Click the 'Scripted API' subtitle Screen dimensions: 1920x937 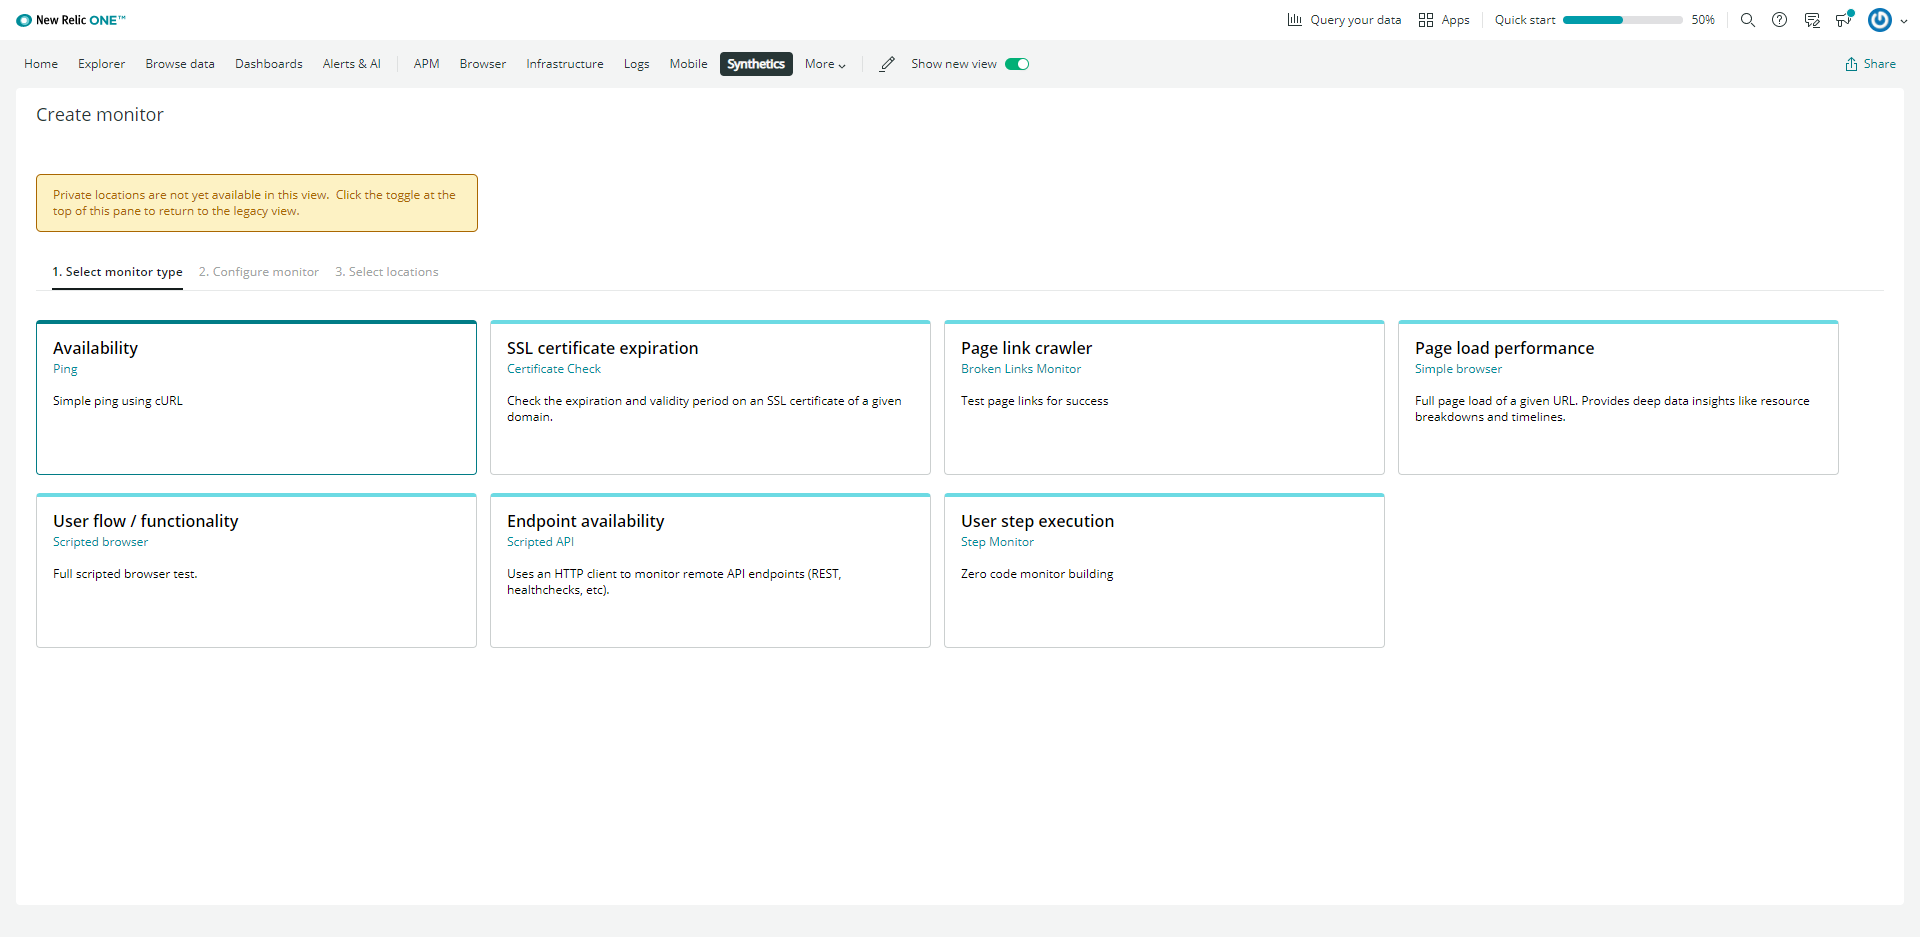(540, 542)
